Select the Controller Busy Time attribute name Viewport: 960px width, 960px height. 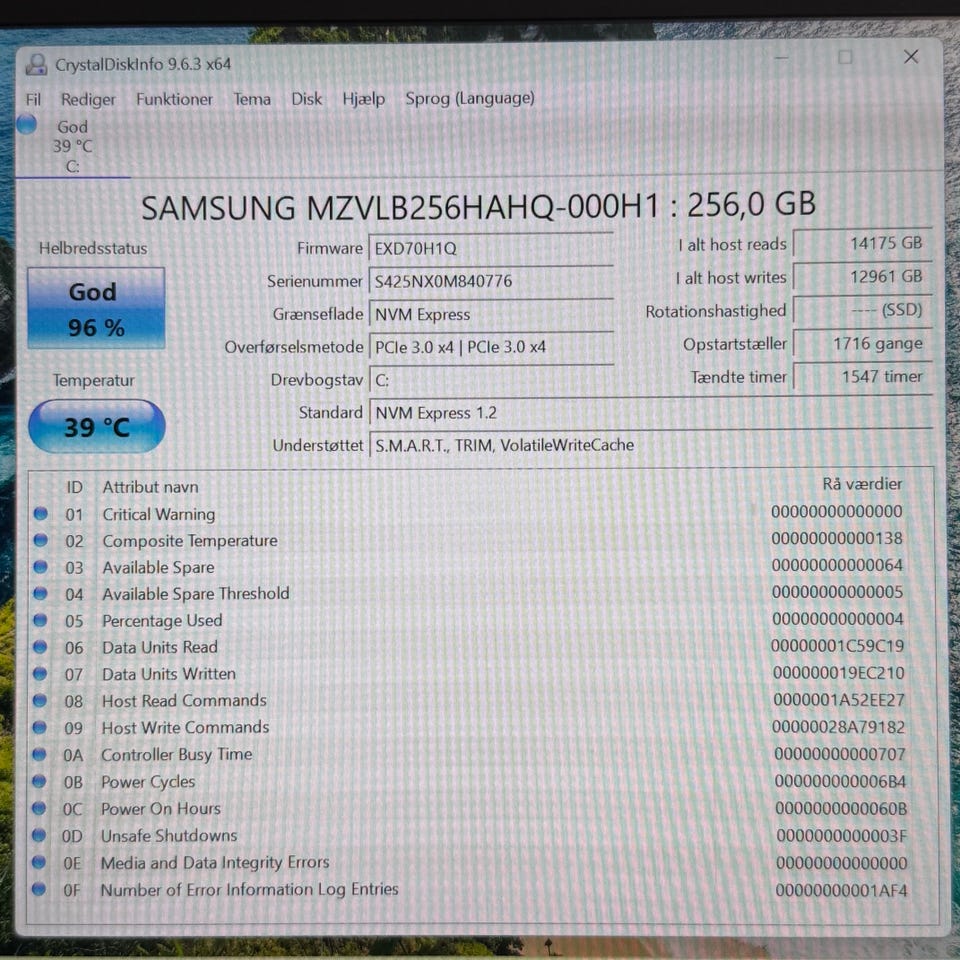[177, 754]
